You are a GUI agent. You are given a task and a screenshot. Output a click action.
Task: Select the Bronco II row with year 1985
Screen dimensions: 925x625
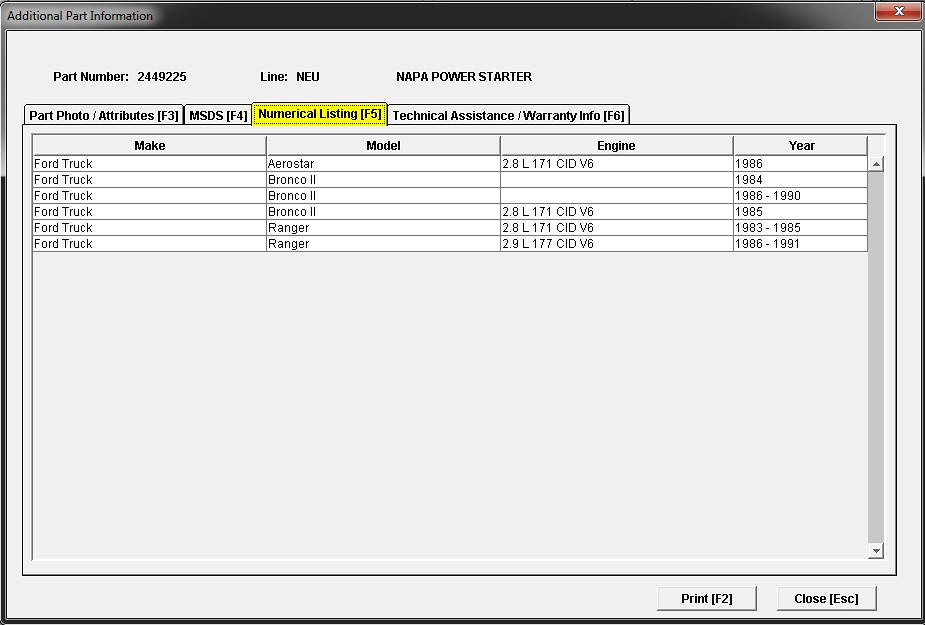(450, 211)
